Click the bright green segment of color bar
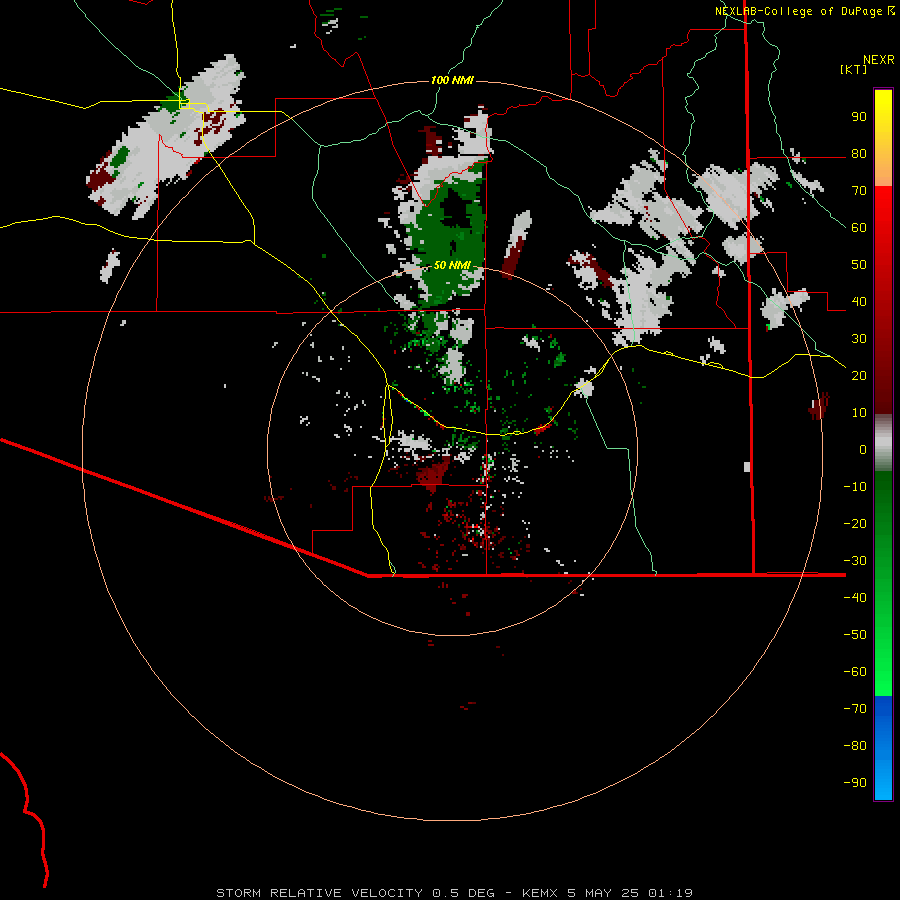 point(883,643)
